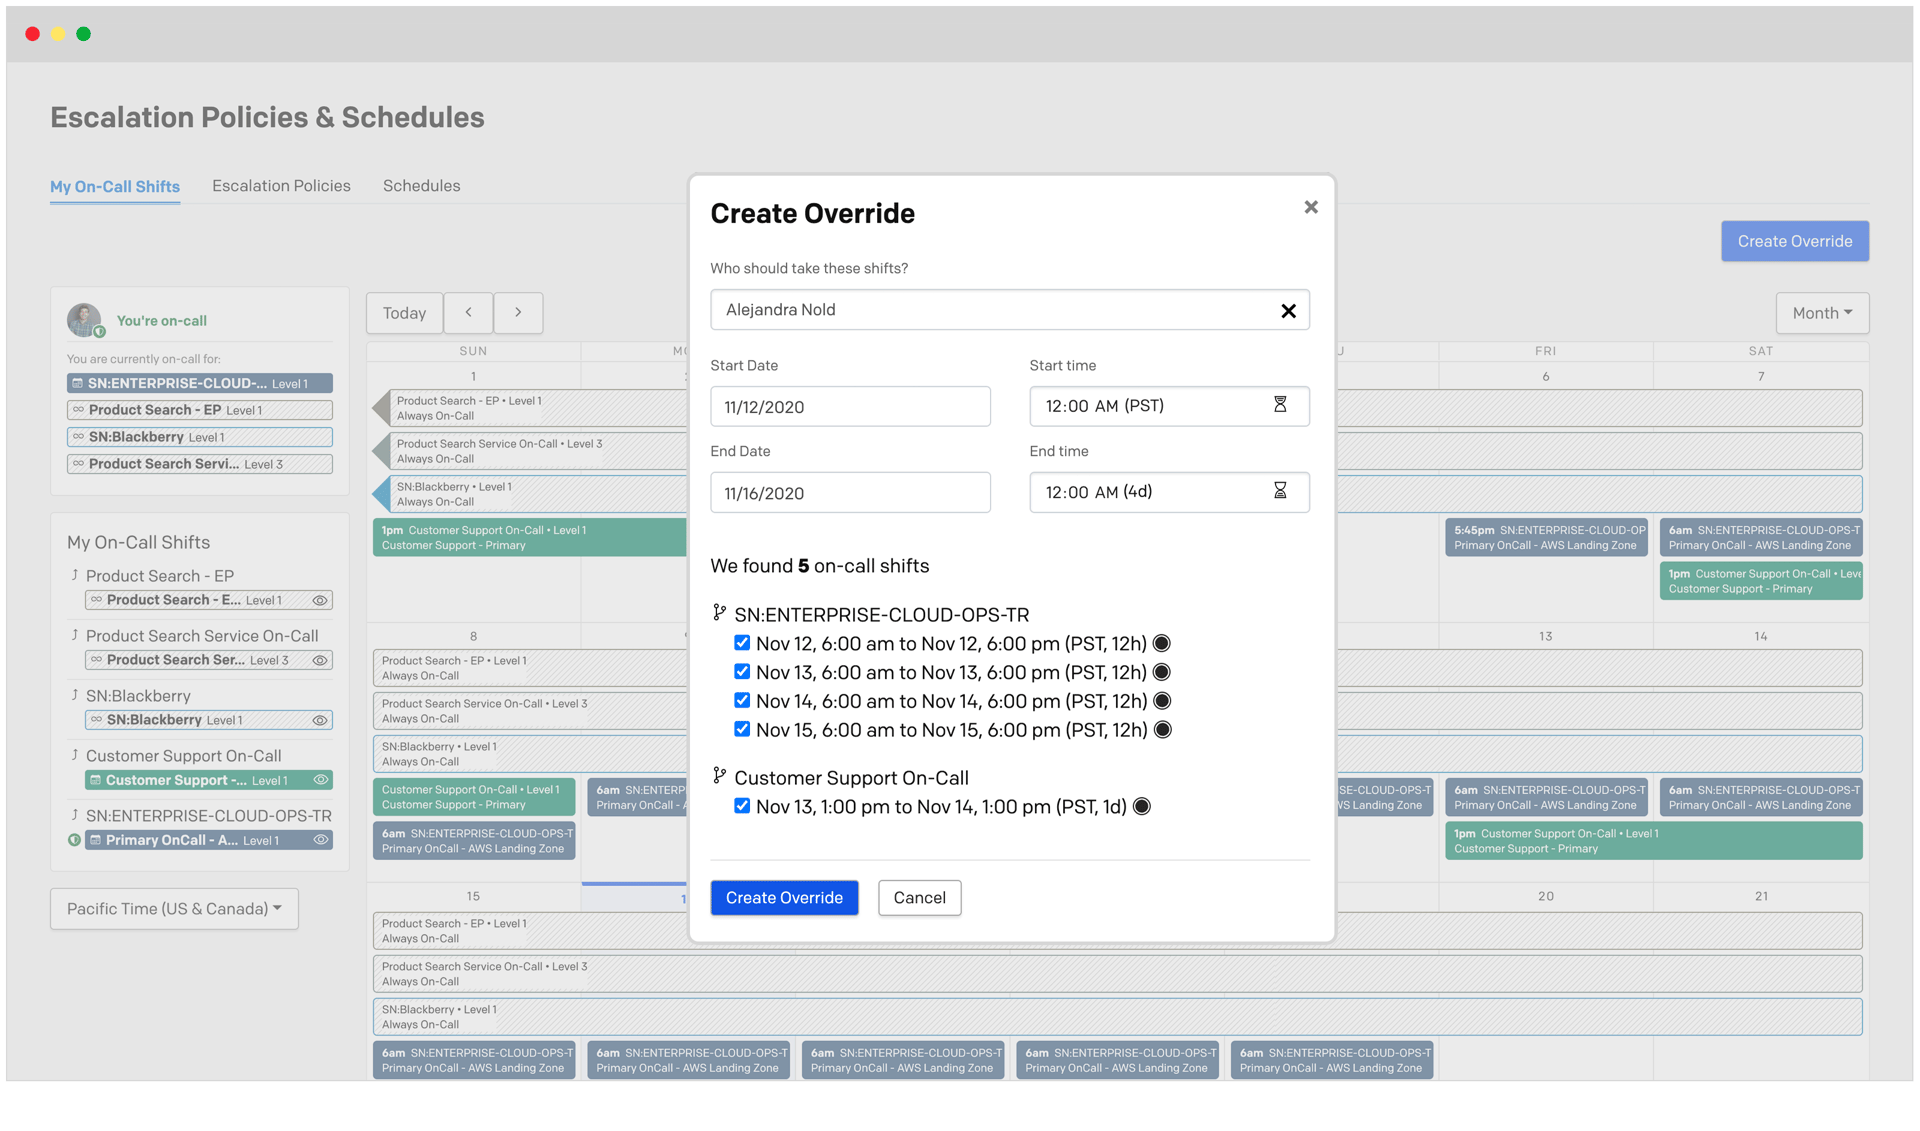1920x1131 pixels.
Task: Clear the Alejandra Nold selection with X
Action: [x=1288, y=311]
